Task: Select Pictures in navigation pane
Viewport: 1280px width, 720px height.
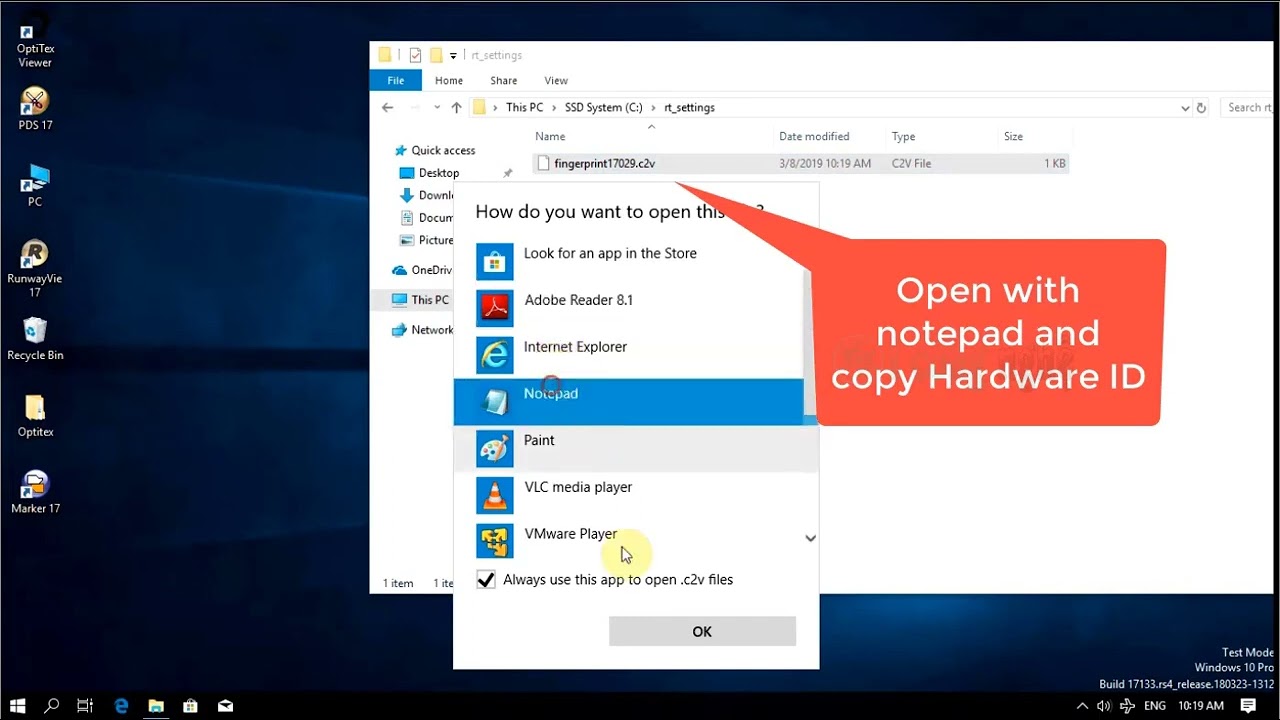Action: point(428,240)
